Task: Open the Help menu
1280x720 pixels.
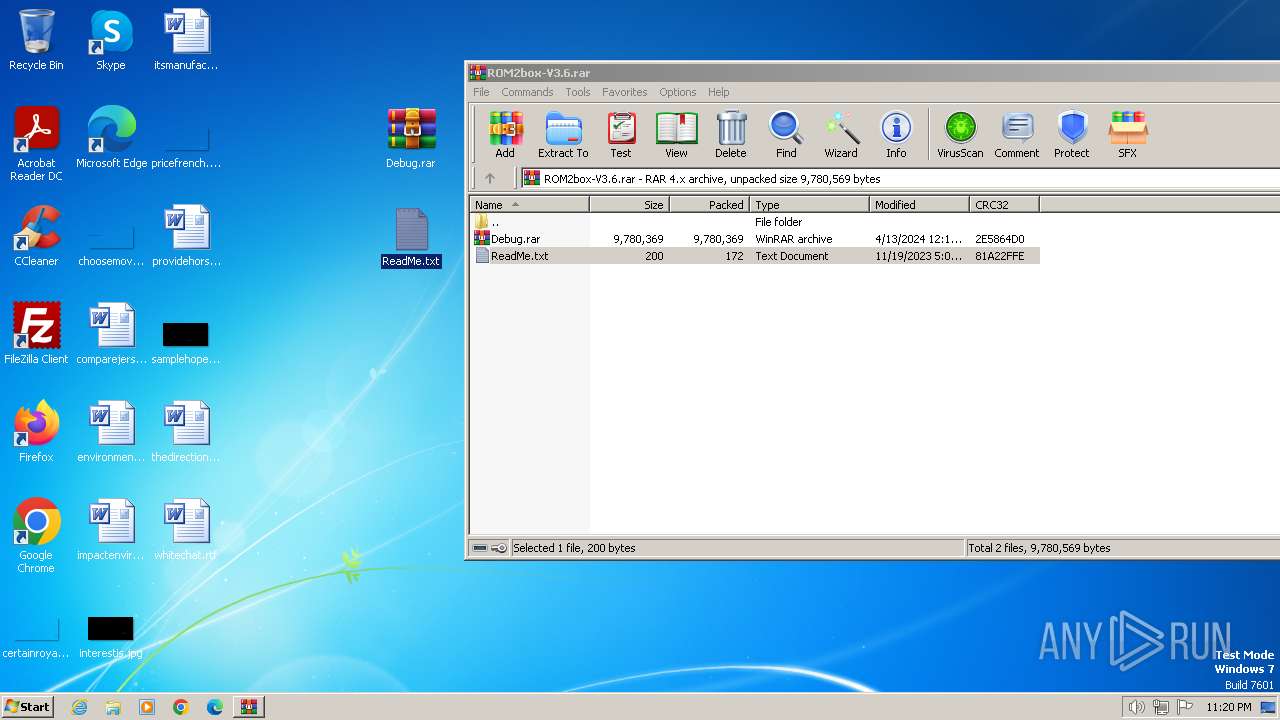Action: coord(718,92)
